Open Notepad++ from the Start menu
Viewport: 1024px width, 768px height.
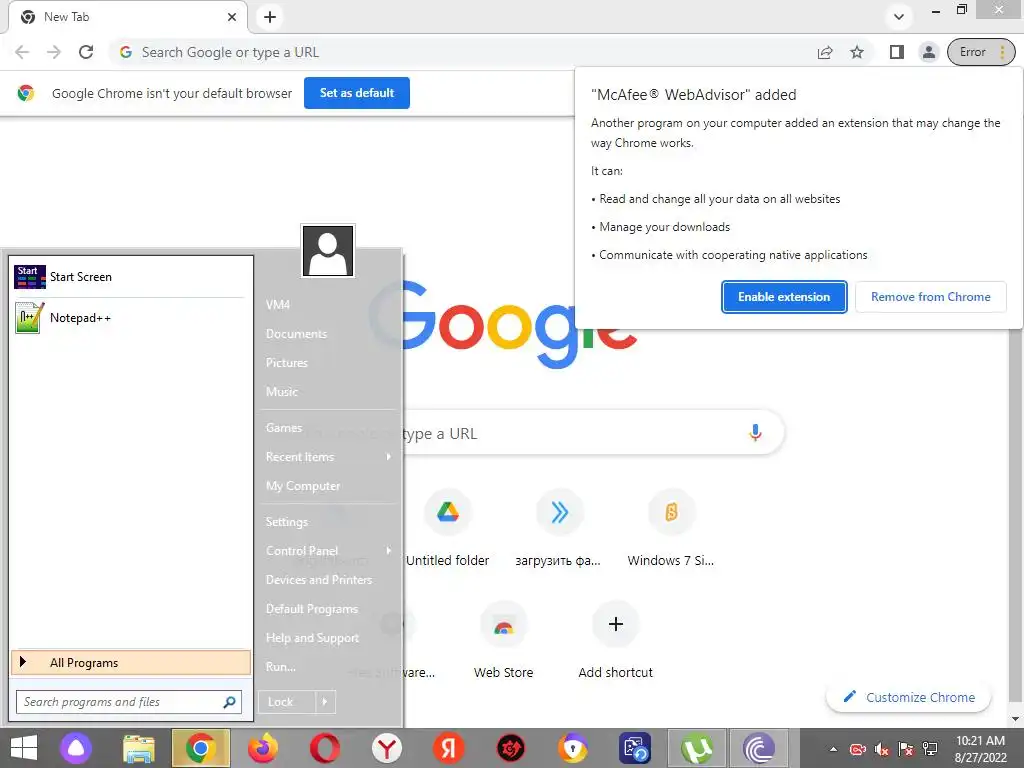pos(131,318)
